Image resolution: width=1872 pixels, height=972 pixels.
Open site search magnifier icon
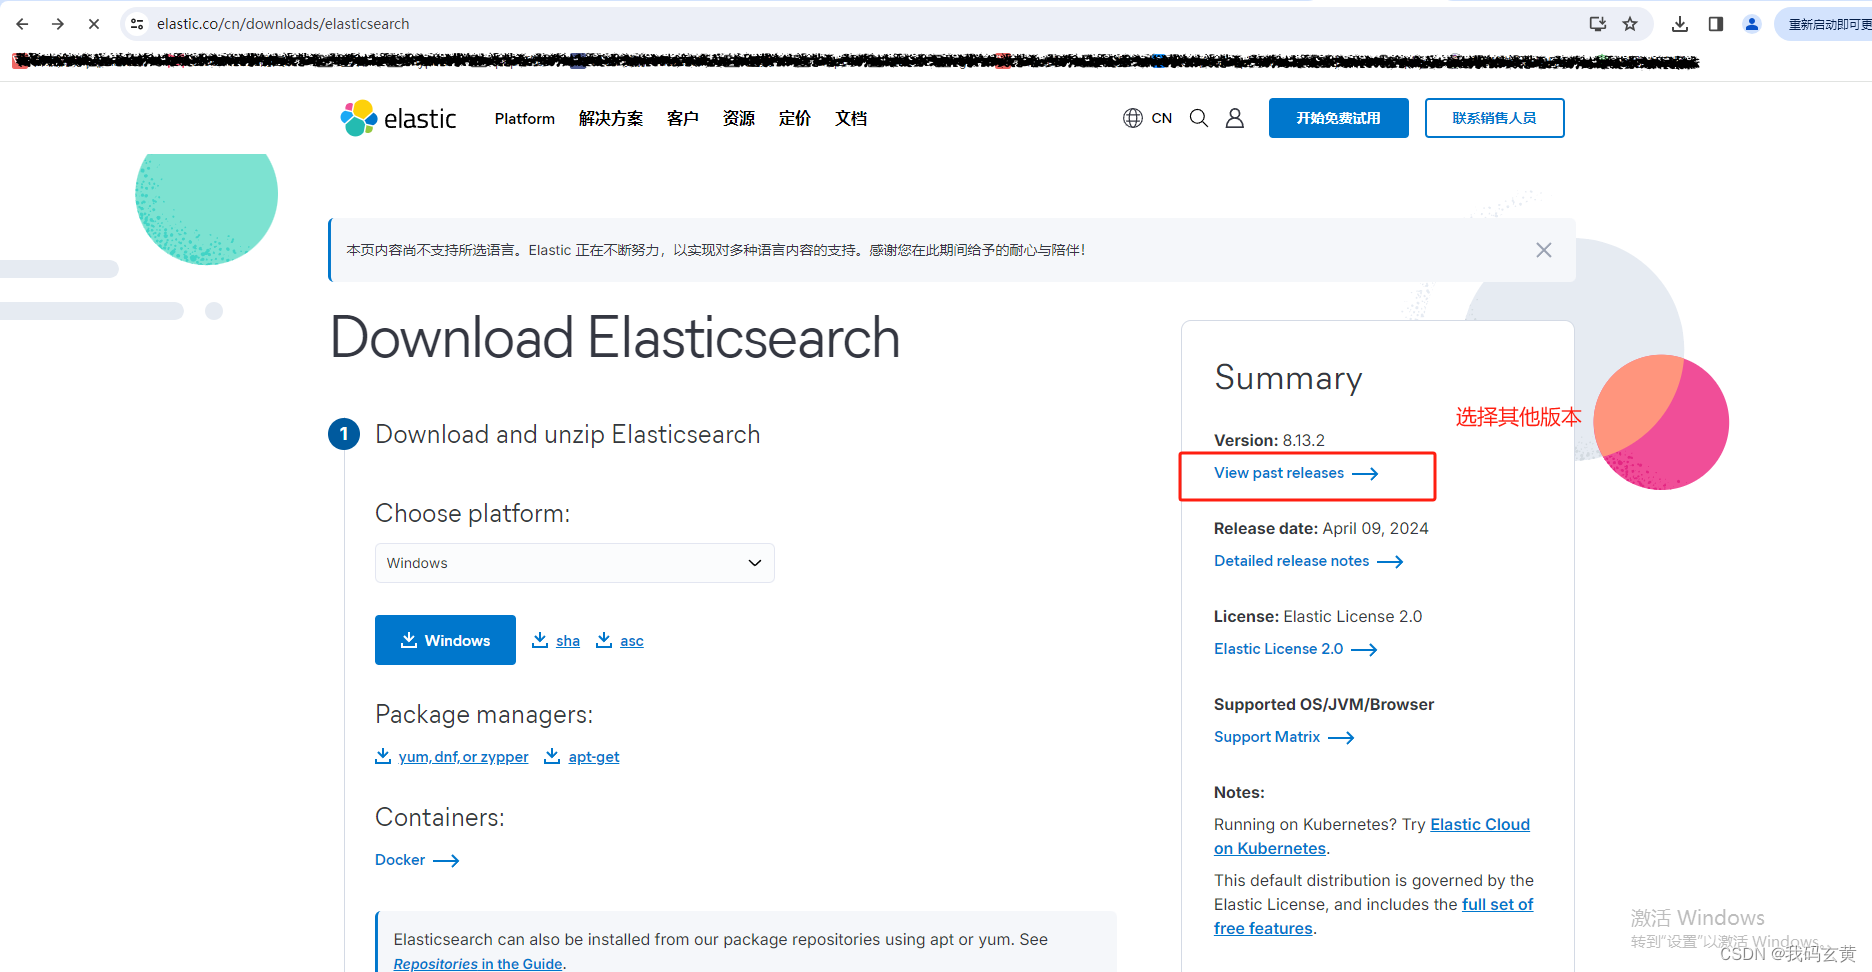tap(1199, 118)
